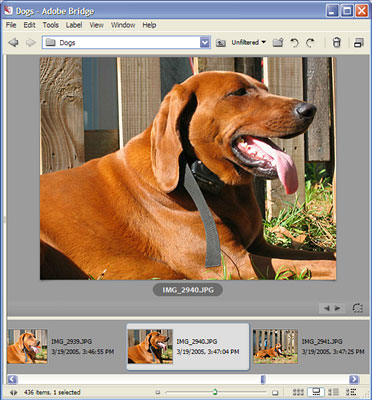Image resolution: width=372 pixels, height=400 pixels.
Task: Open the Edit menu
Action: click(x=29, y=25)
